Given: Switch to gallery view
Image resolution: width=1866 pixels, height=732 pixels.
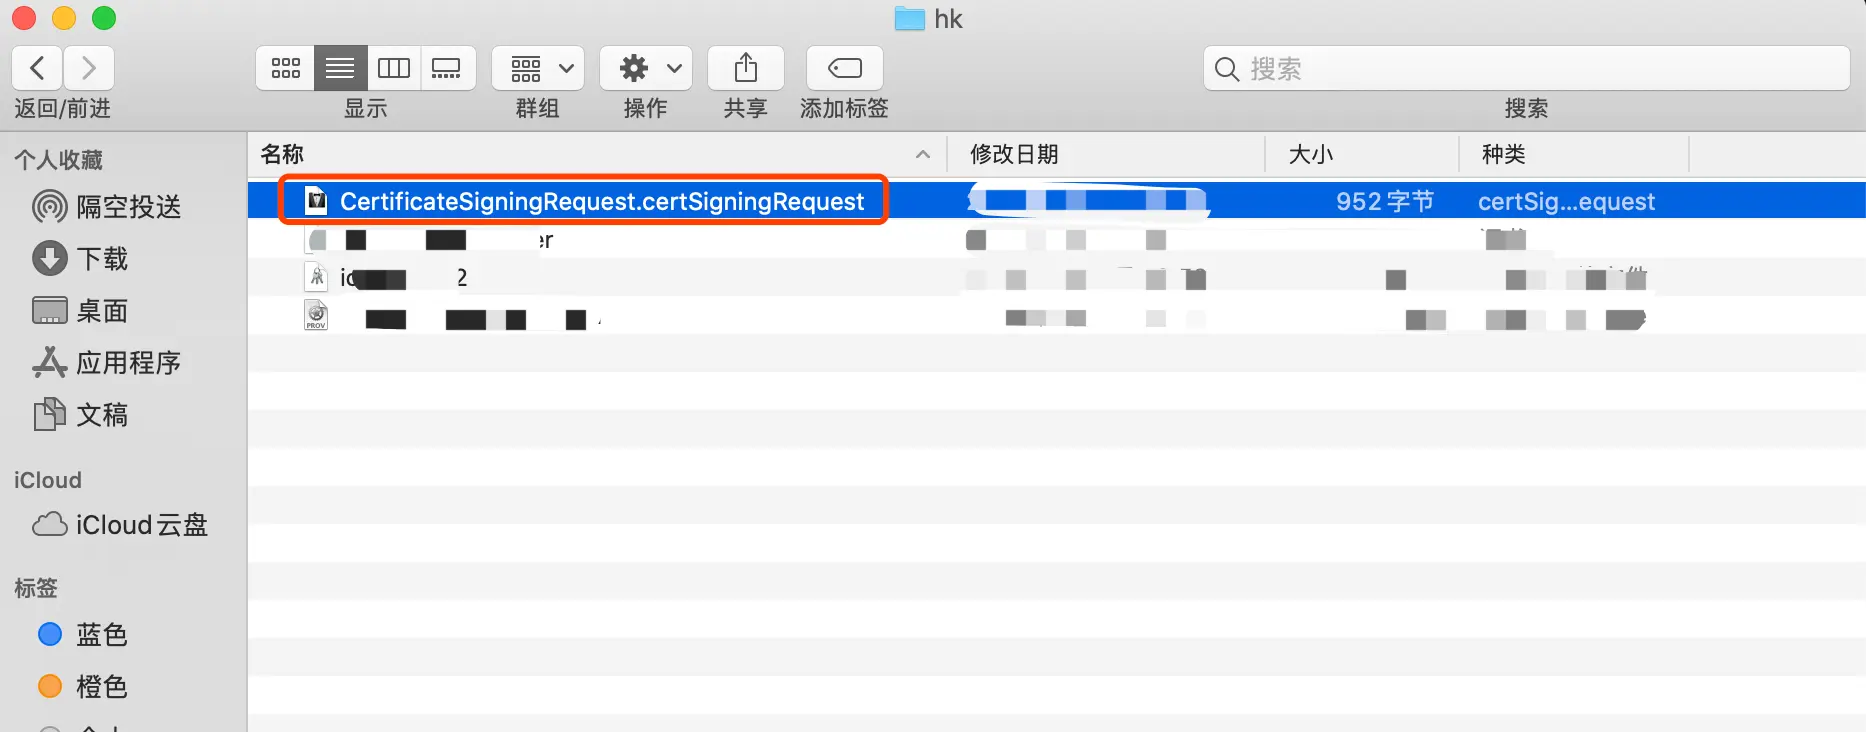Looking at the screenshot, I should tap(447, 68).
